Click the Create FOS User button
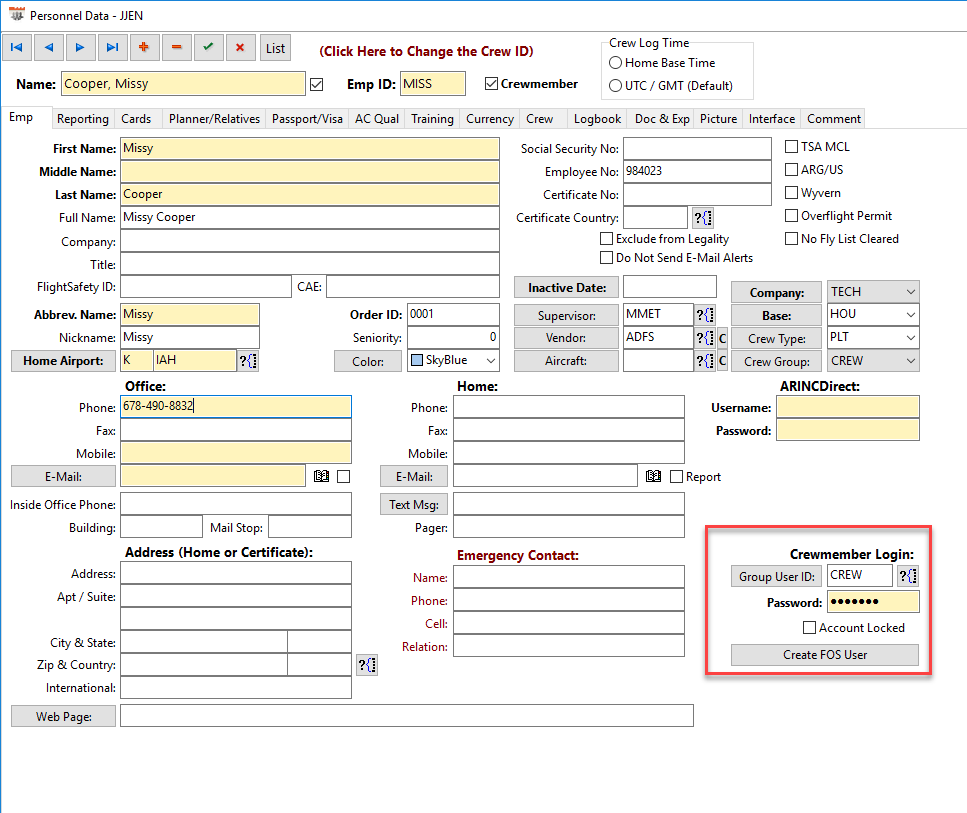 coord(824,655)
